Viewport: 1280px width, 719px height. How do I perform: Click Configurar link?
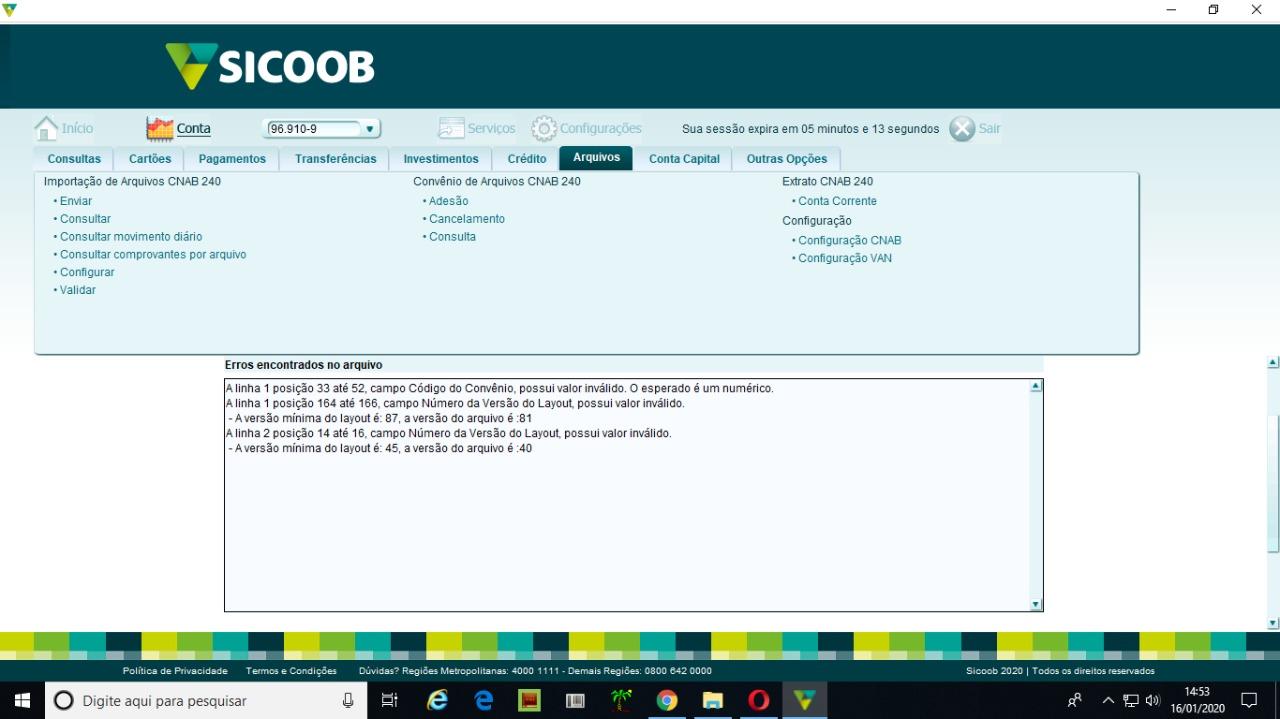pyautogui.click(x=87, y=272)
